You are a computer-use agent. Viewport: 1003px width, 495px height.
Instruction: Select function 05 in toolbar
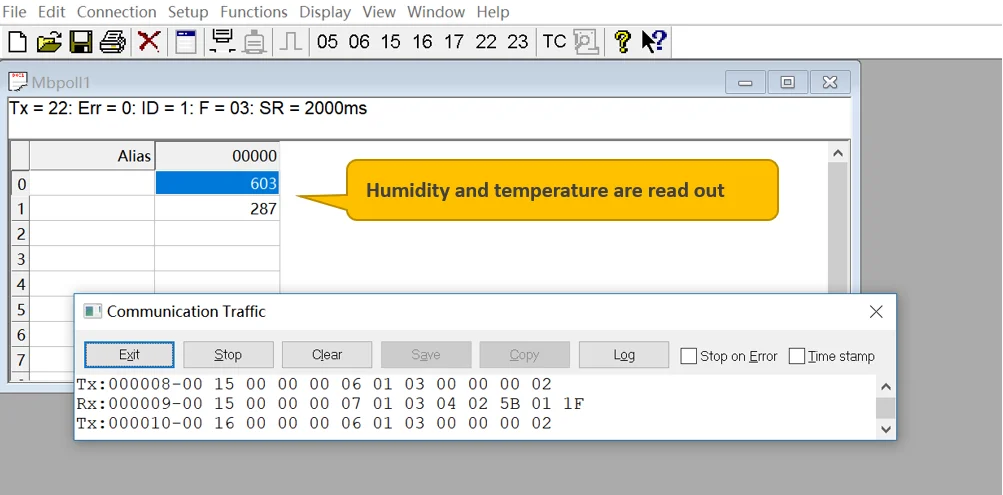click(x=327, y=42)
